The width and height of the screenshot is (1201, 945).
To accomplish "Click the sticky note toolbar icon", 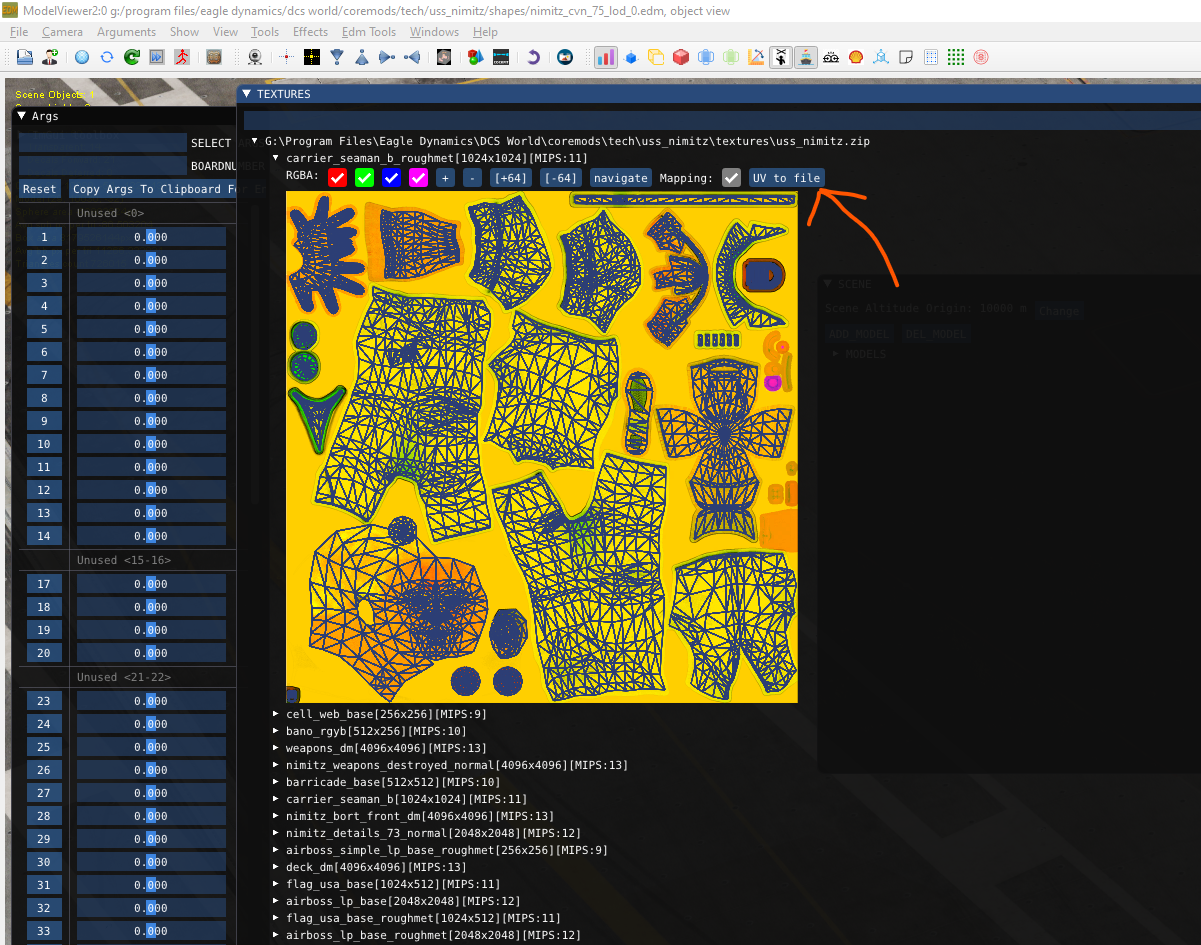I will pyautogui.click(x=906, y=57).
